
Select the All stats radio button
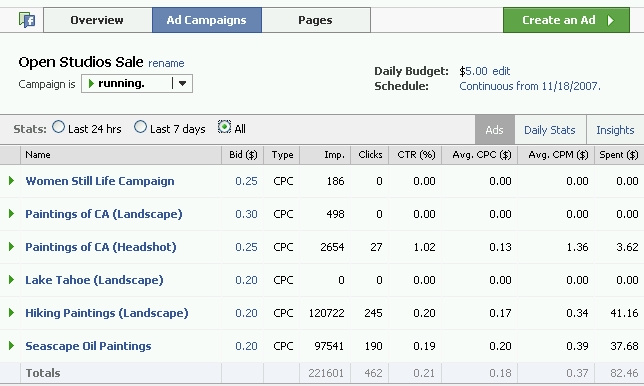[x=224, y=127]
